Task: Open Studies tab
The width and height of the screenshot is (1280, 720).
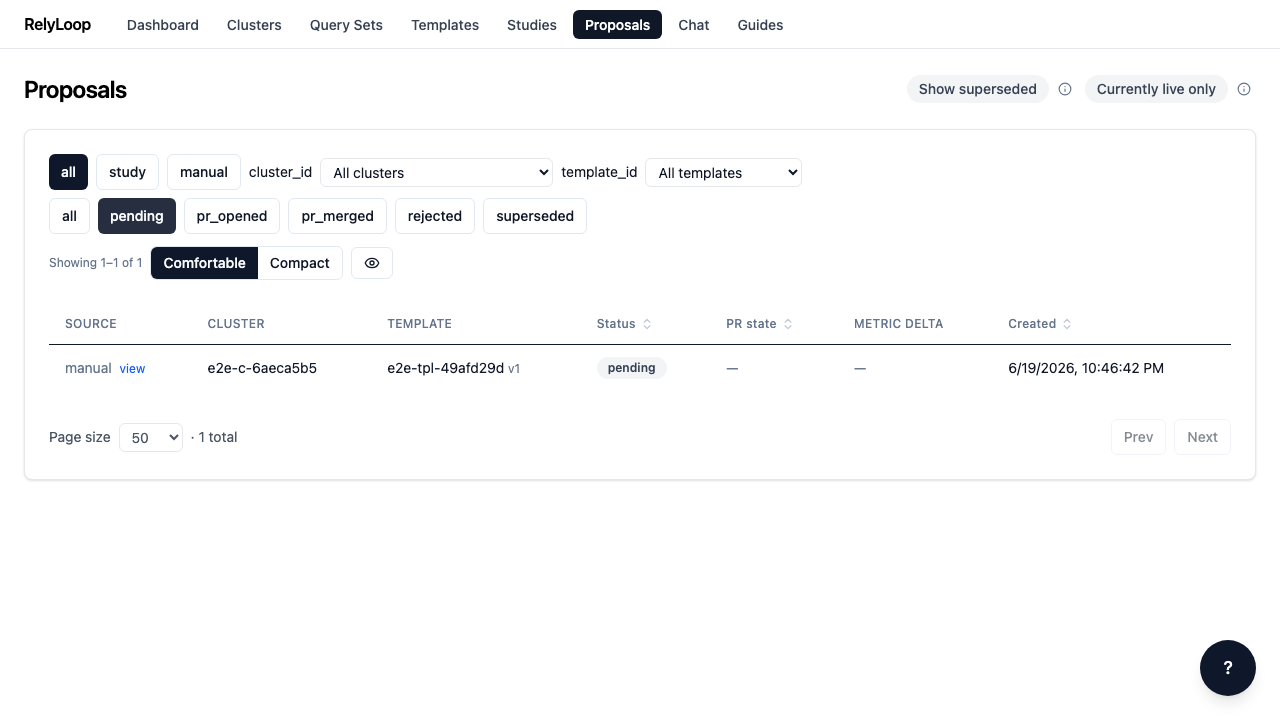Action: click(532, 25)
